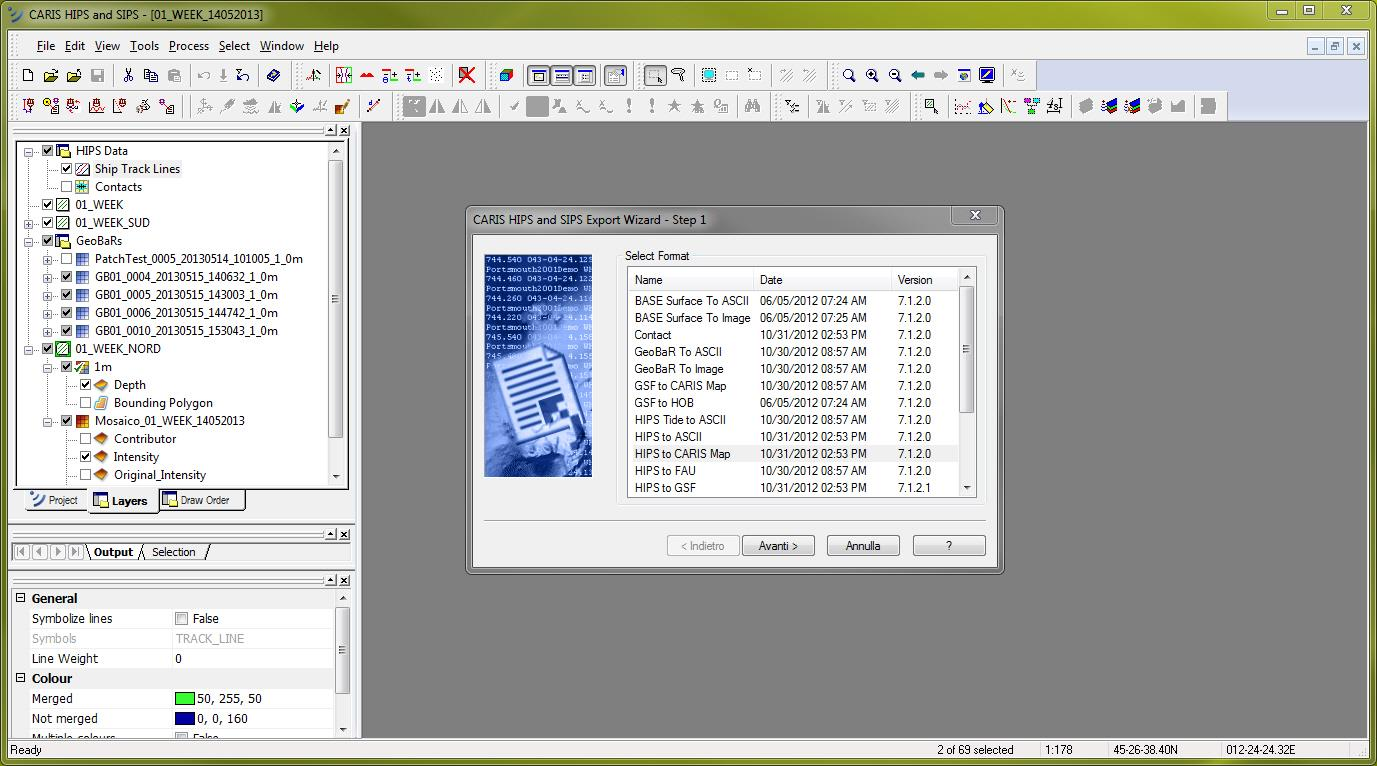Click the Select Format list scrollbar
This screenshot has width=1377, height=766.
[x=966, y=382]
